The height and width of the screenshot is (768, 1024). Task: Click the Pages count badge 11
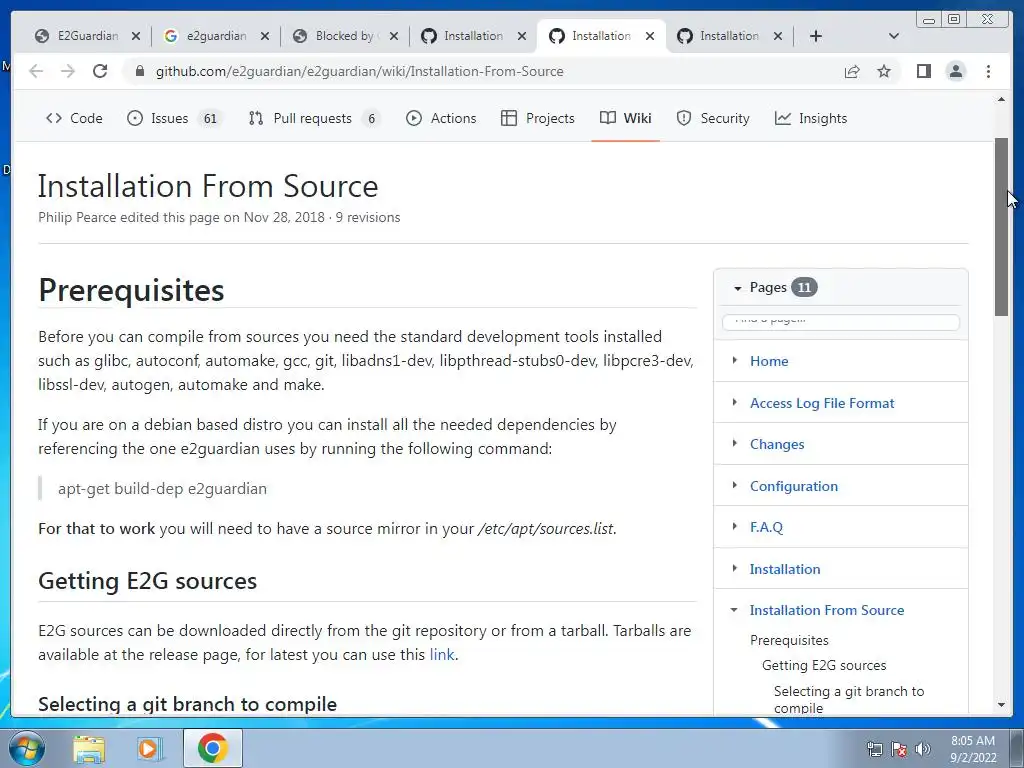[x=804, y=287]
